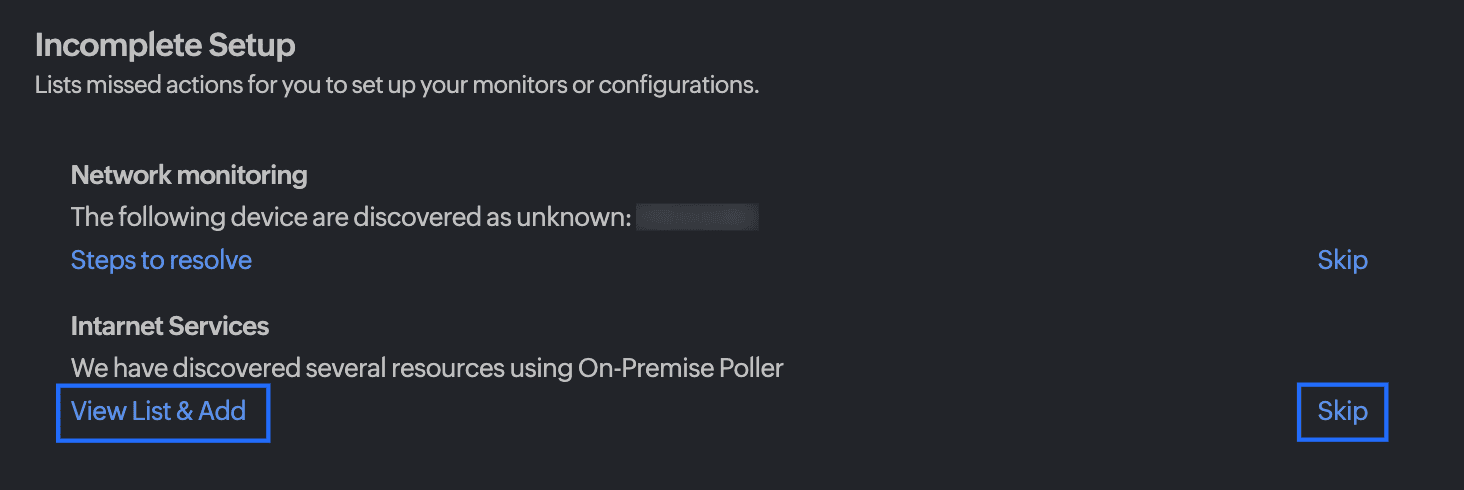Image resolution: width=1464 pixels, height=490 pixels.
Task: Click the blurred device name
Action: 697,217
